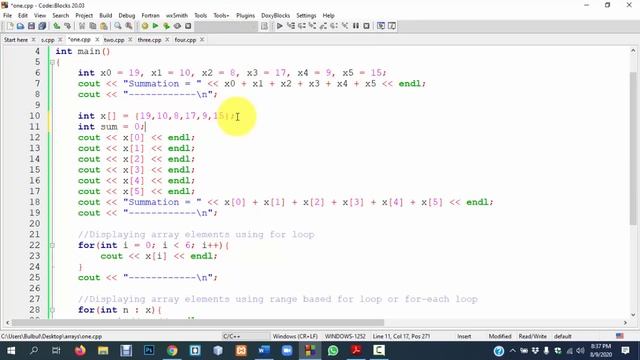640x360 pixels.
Task: Open Firefox from the taskbar
Action: point(80,351)
